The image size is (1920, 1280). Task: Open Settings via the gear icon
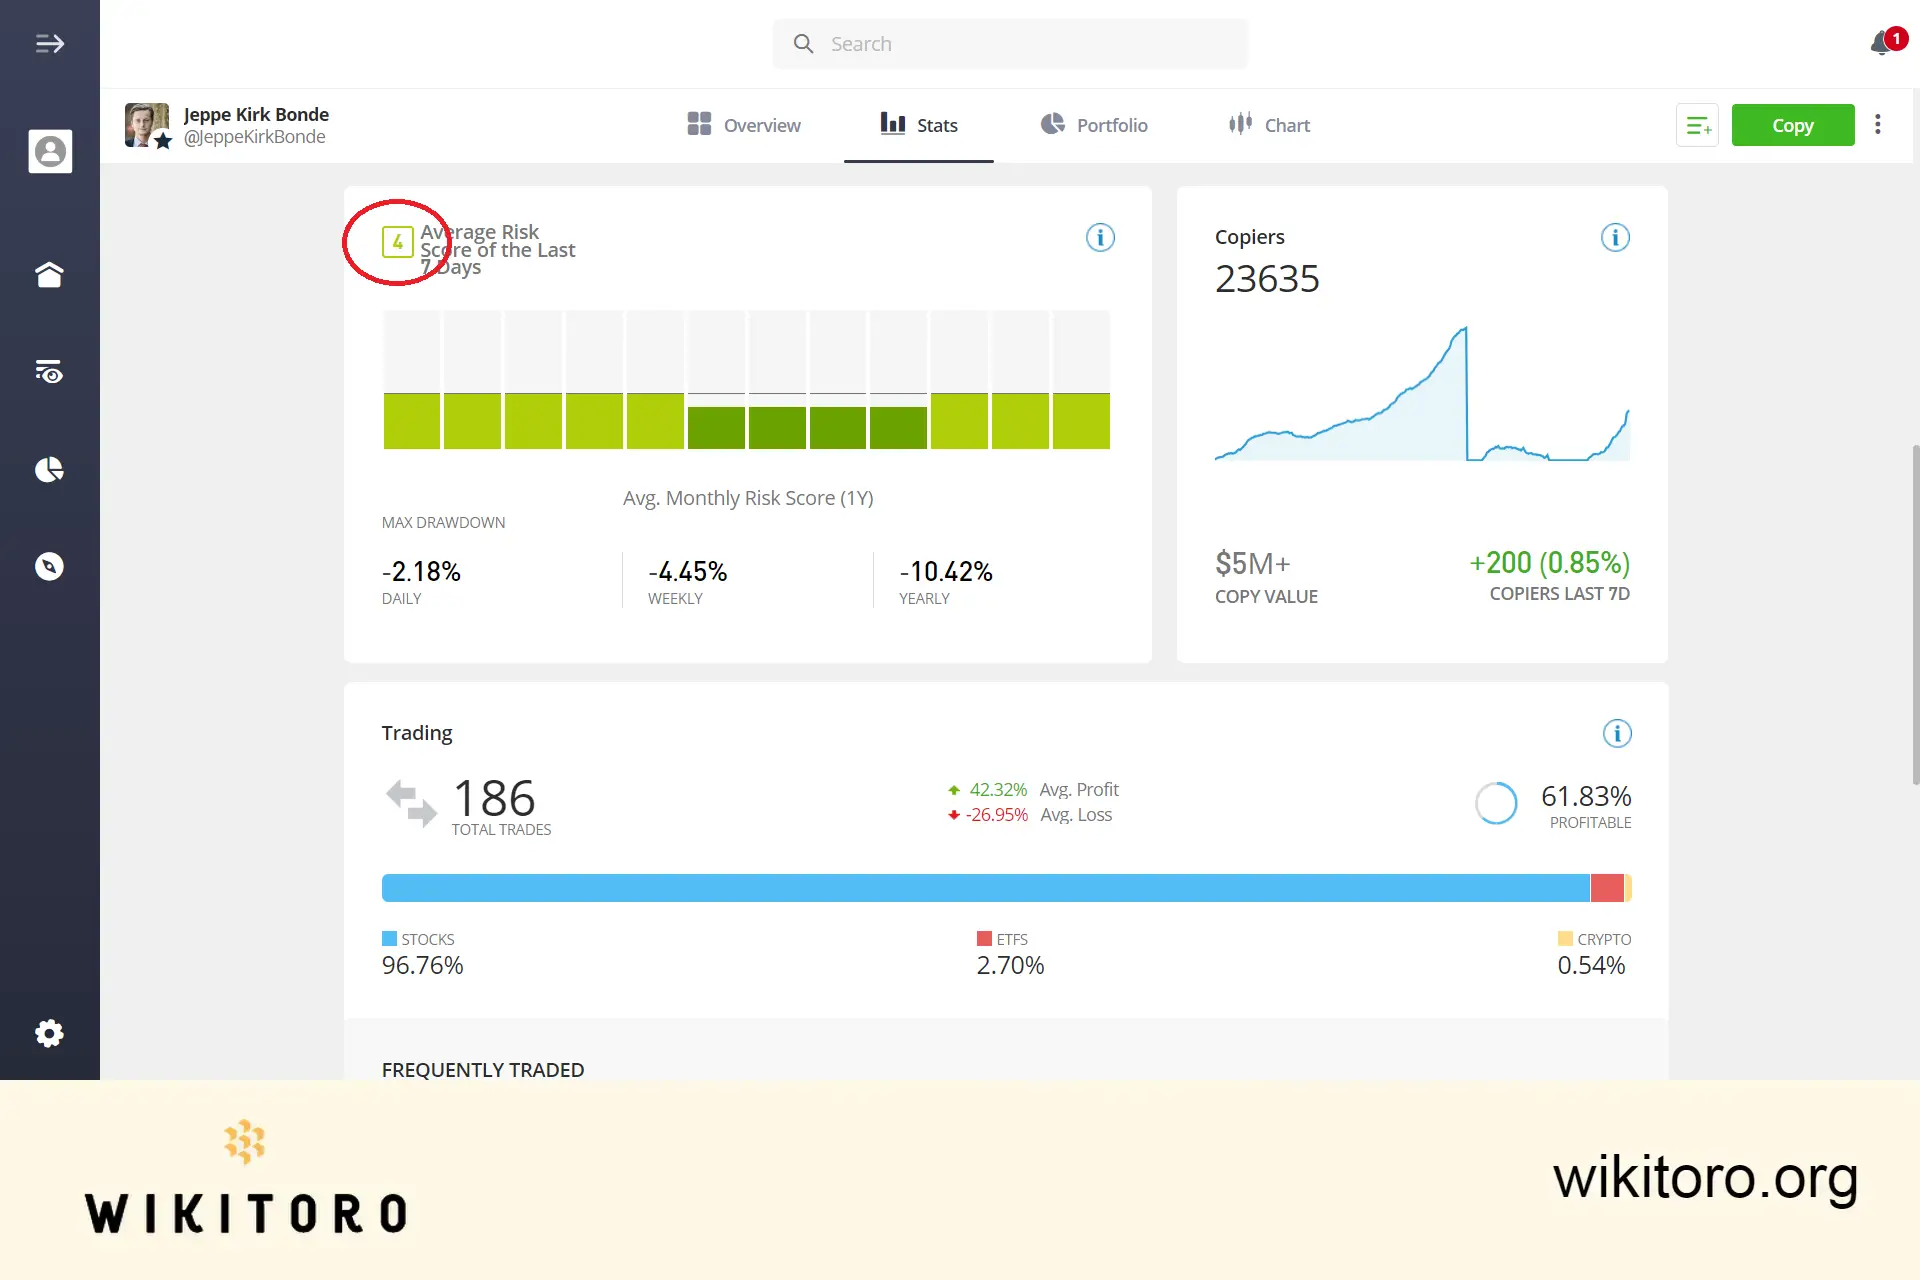point(50,1033)
